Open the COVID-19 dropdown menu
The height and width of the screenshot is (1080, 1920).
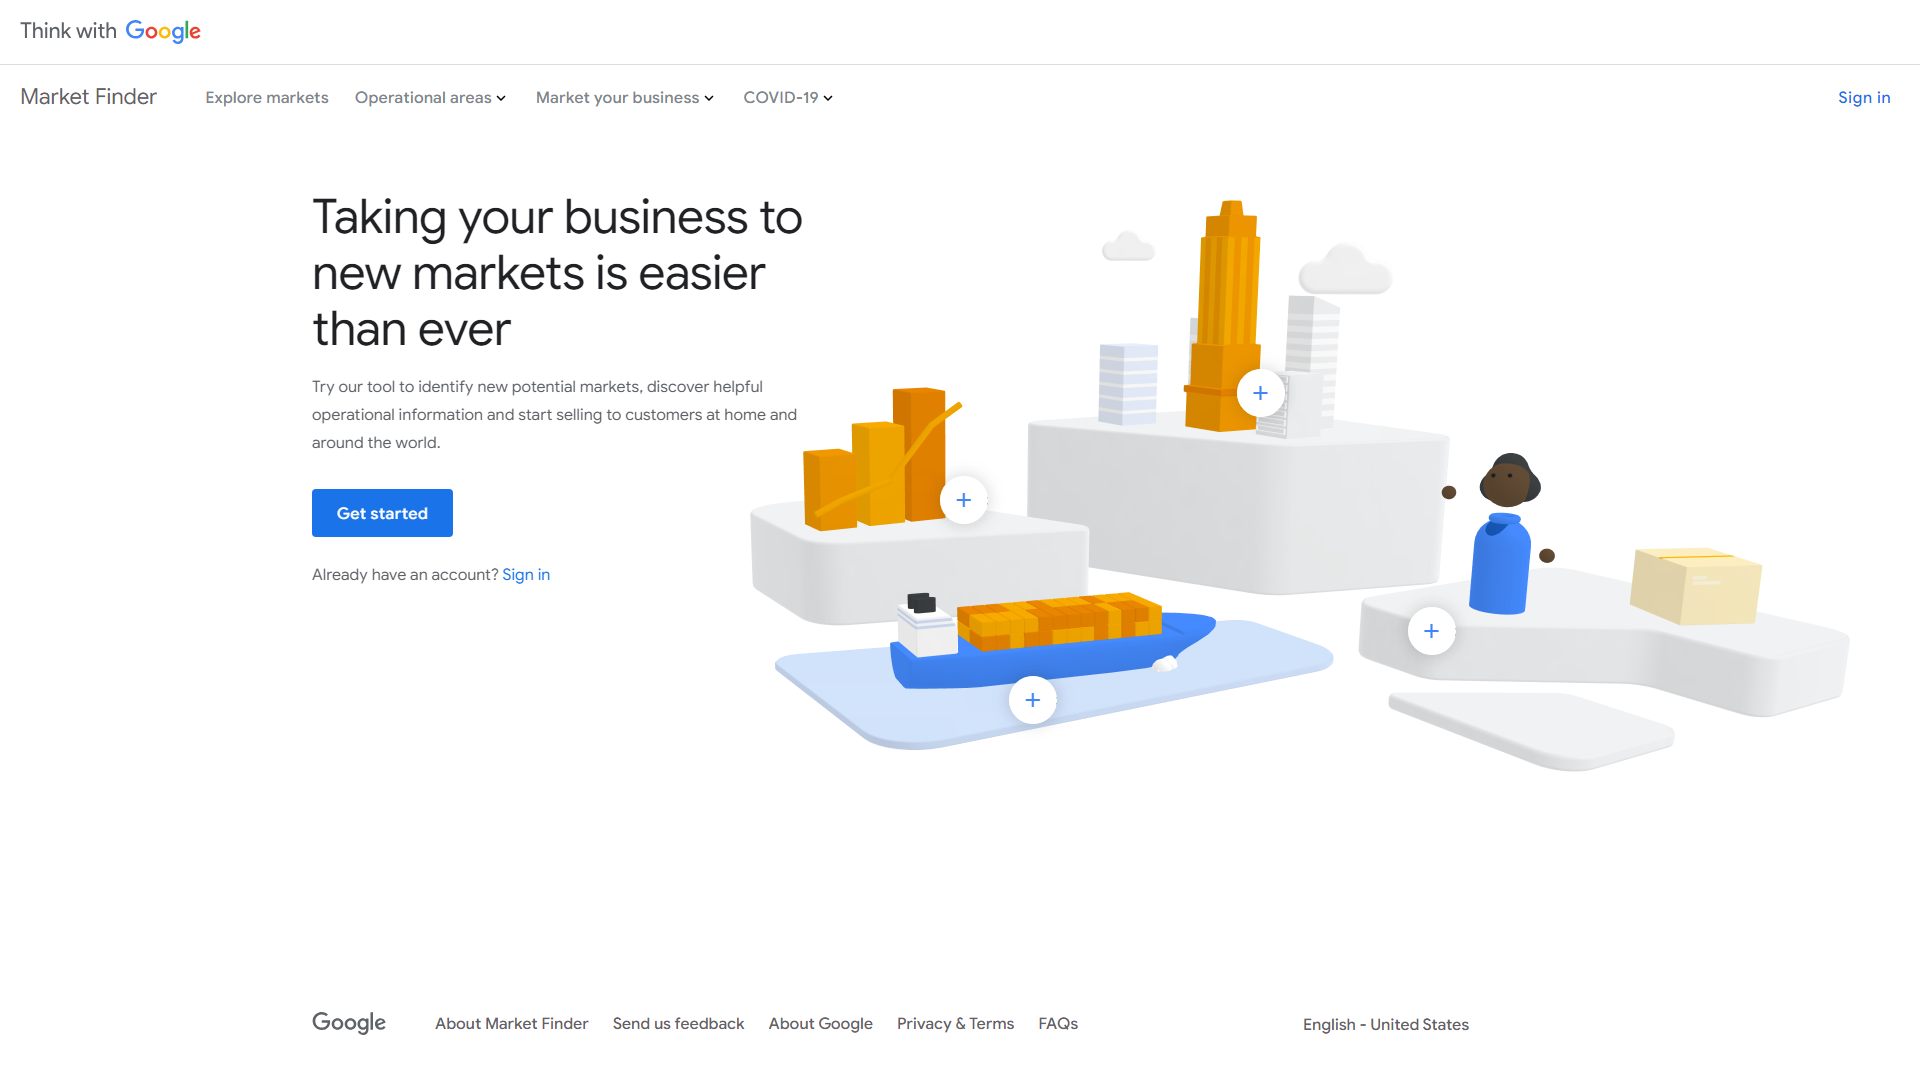[x=787, y=98]
